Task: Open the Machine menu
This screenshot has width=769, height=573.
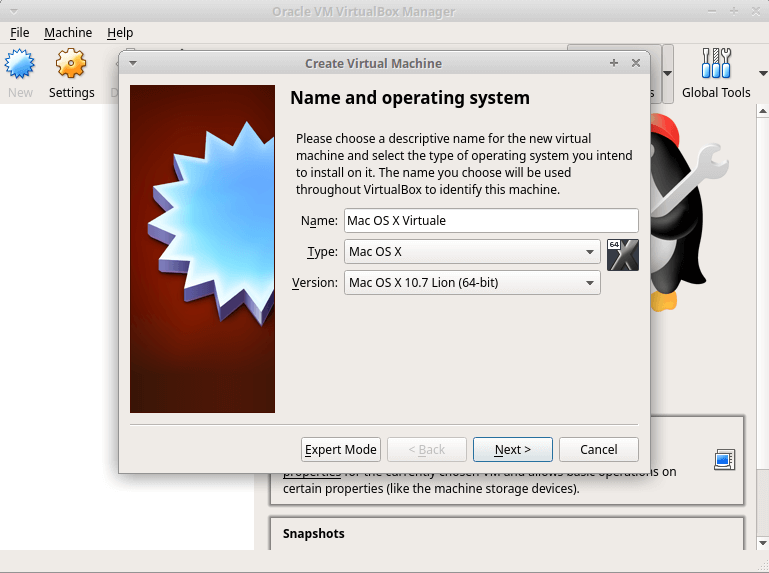Action: [68, 33]
